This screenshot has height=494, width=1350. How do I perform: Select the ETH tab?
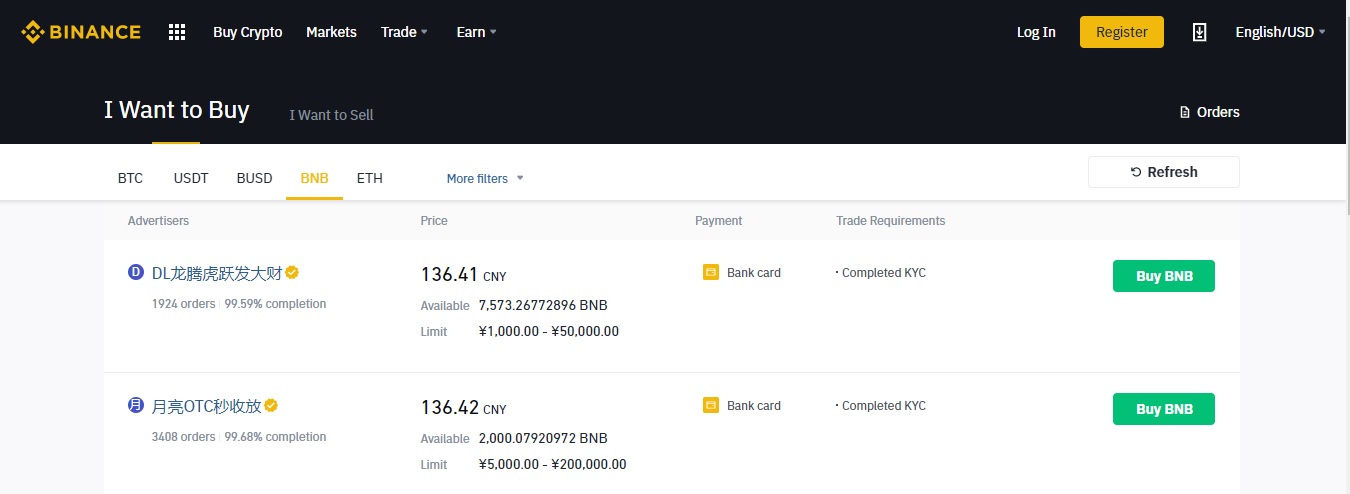[x=370, y=178]
